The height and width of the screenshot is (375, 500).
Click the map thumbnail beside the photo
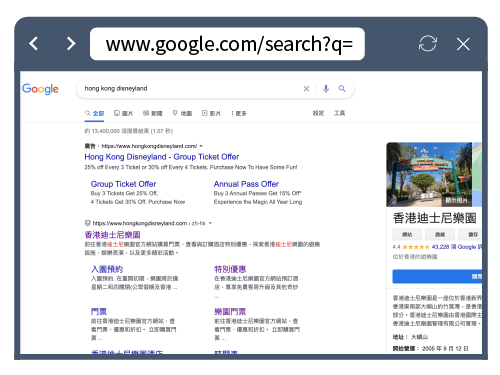(x=477, y=174)
